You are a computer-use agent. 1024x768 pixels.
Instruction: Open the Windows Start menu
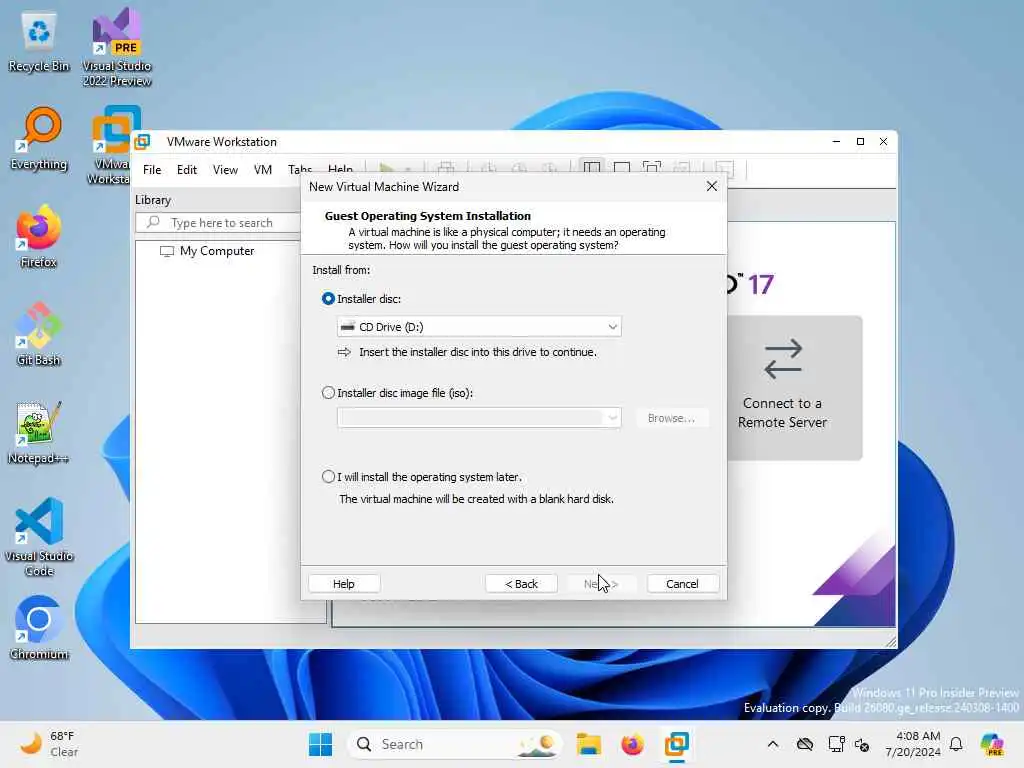[x=320, y=744]
